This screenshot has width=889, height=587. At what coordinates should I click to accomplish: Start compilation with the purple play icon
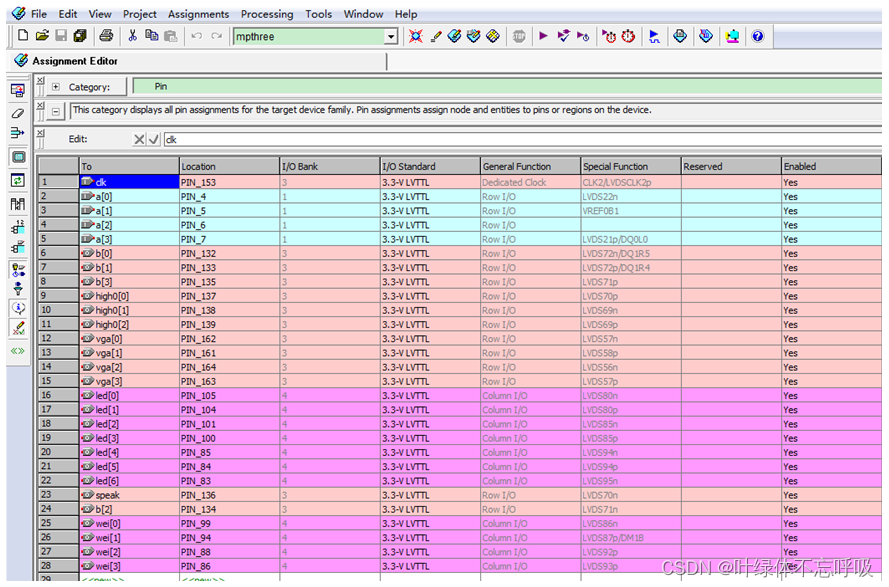(543, 36)
